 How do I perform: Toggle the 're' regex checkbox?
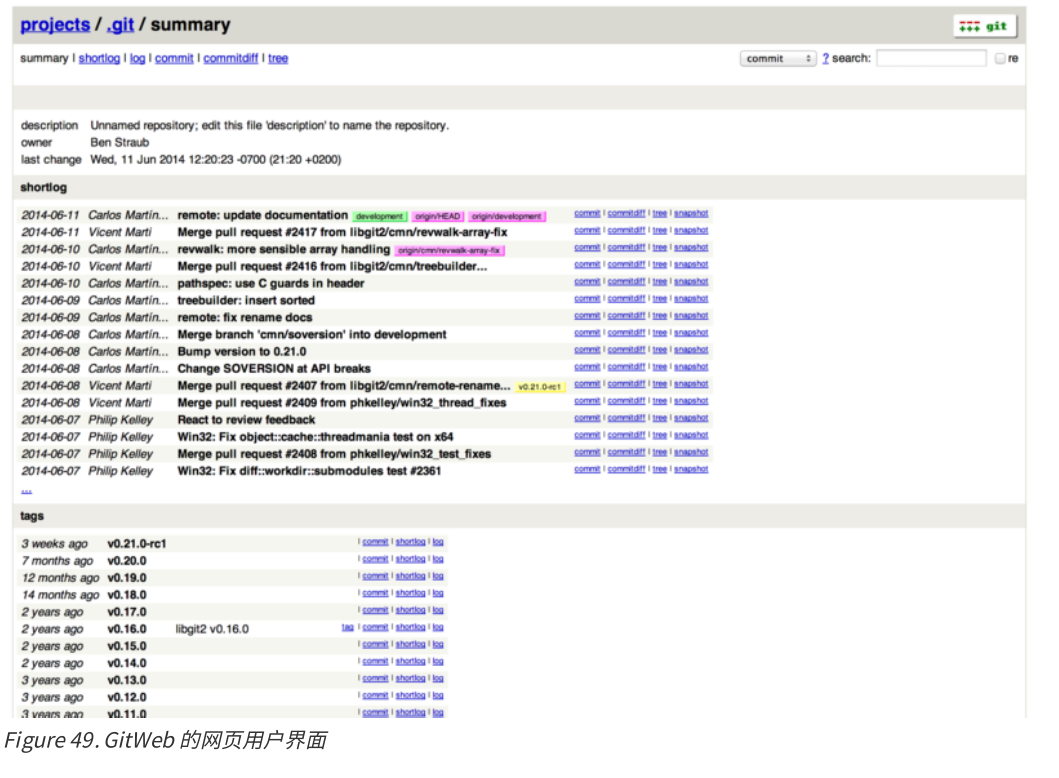1000,59
